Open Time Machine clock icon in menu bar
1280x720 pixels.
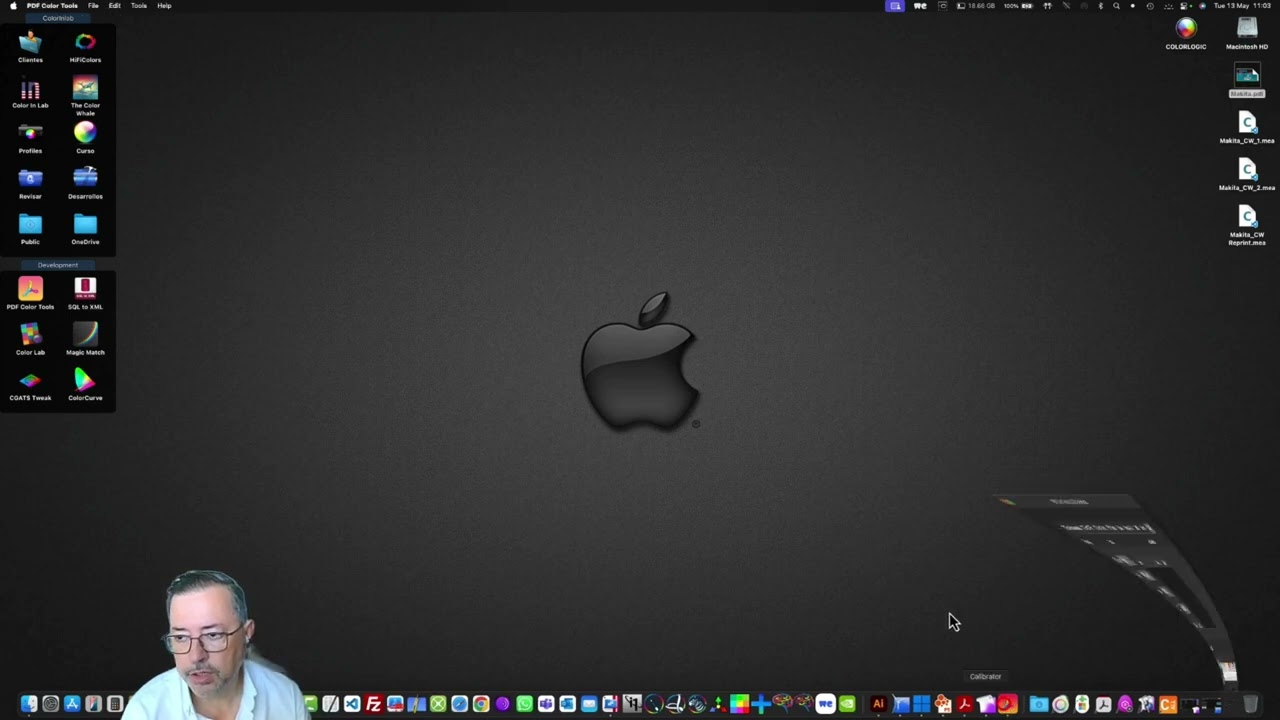pos(1150,6)
